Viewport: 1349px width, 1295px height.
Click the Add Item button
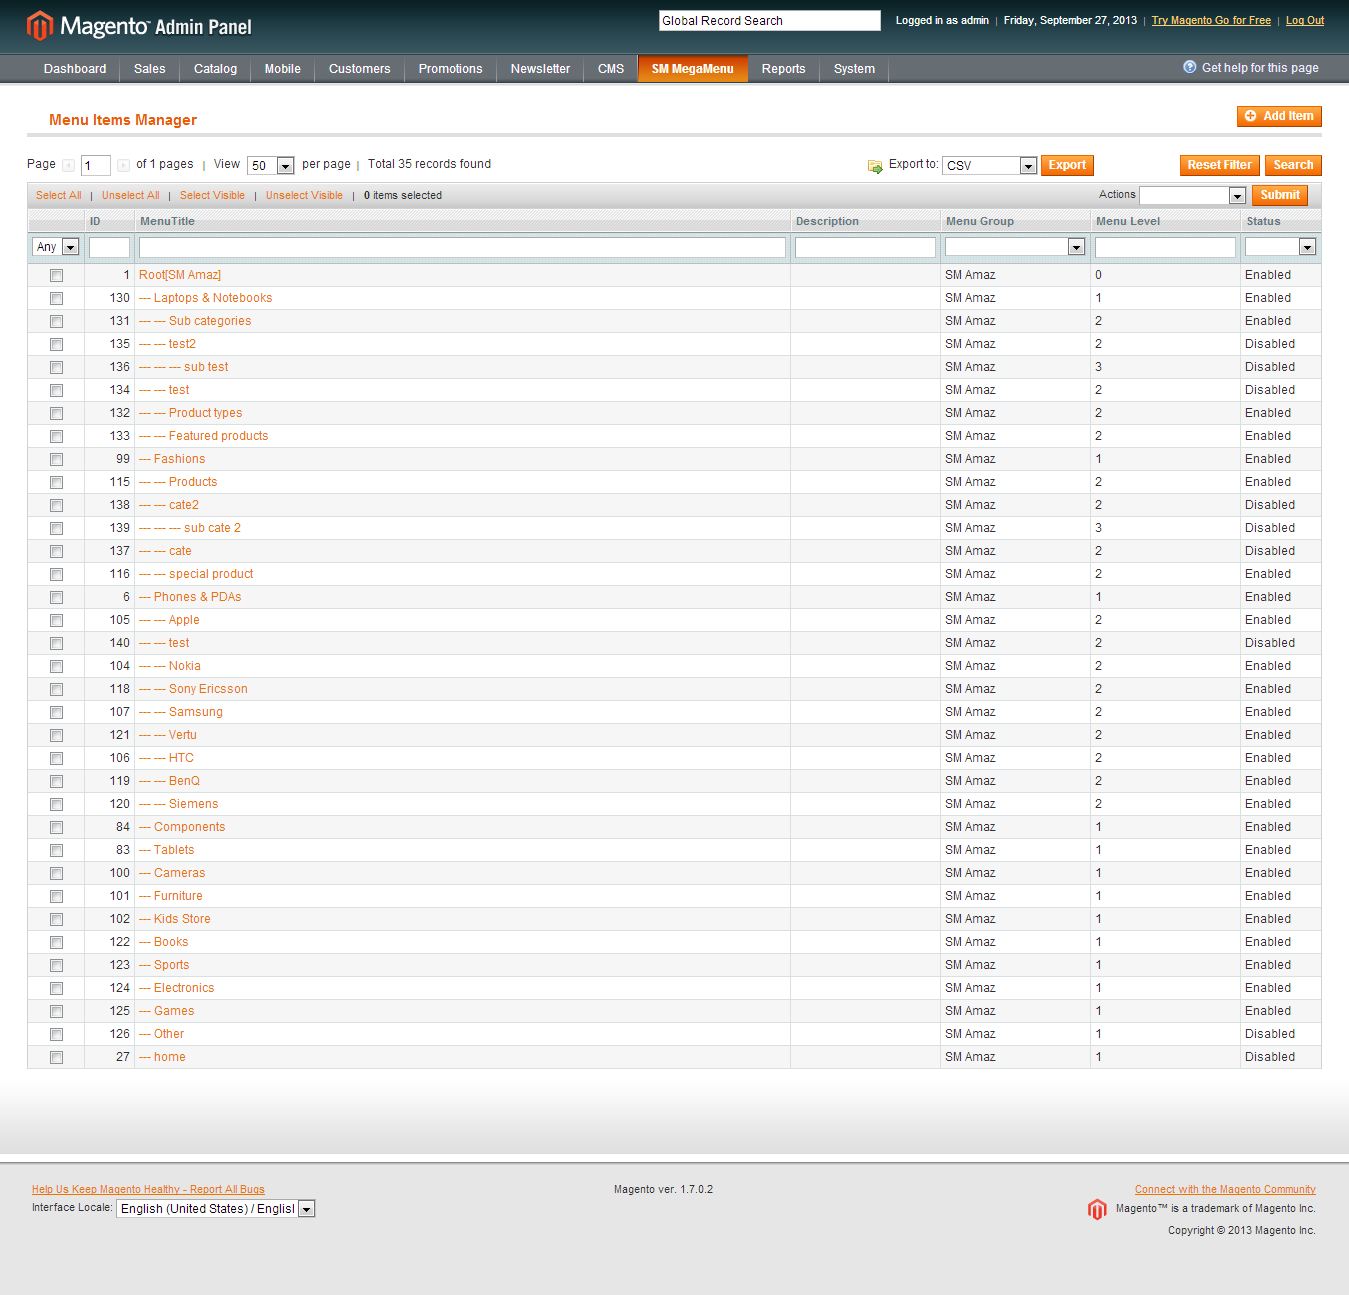(x=1279, y=116)
